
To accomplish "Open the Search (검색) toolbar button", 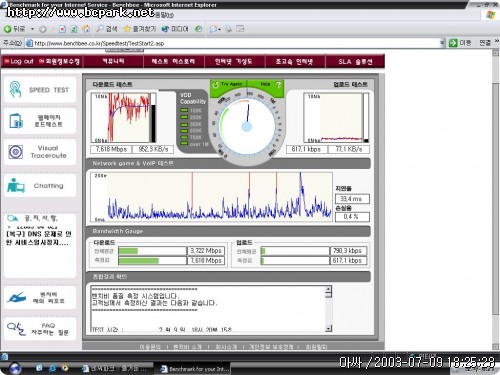I will click(x=107, y=29).
